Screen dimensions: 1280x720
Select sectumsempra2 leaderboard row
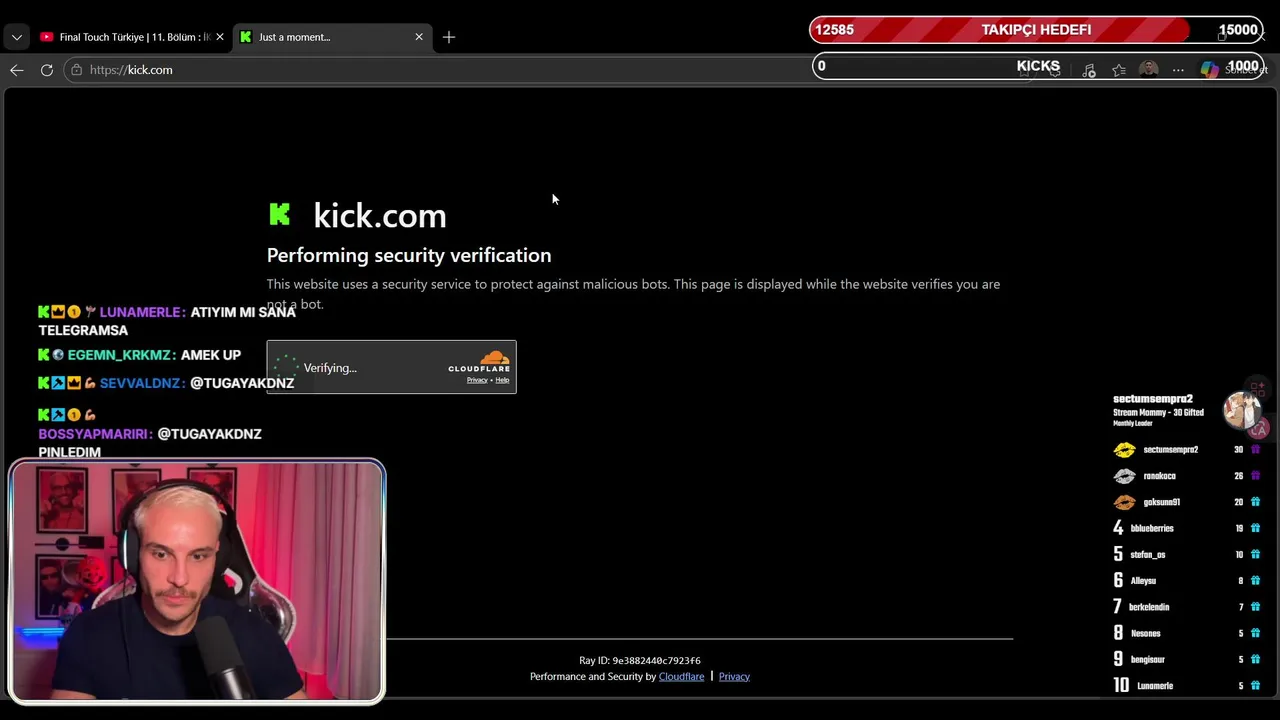point(1187,450)
